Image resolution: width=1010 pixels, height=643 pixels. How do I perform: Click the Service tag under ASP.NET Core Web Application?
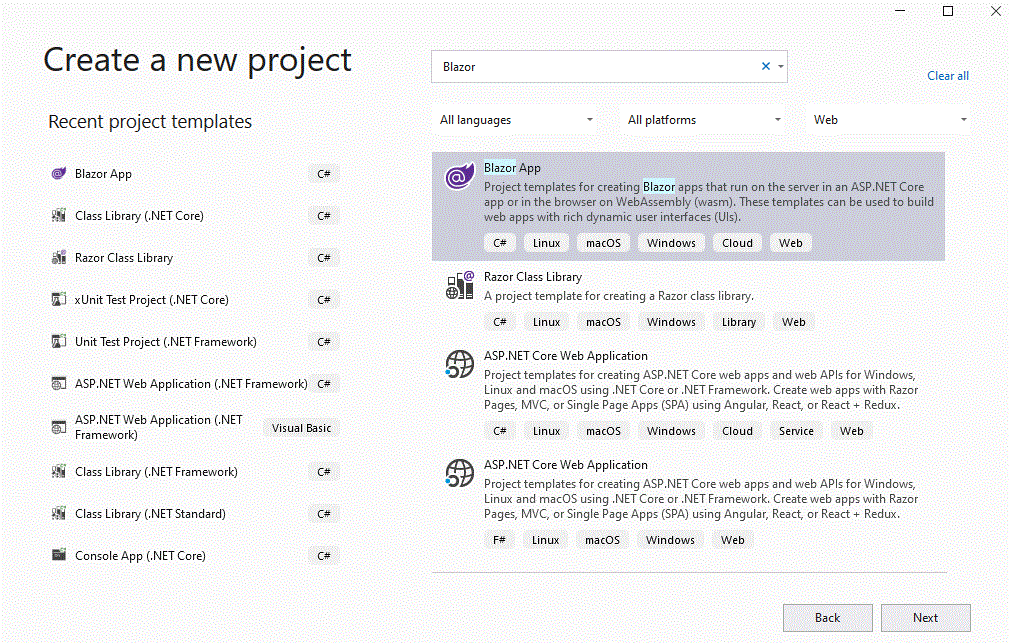(796, 431)
